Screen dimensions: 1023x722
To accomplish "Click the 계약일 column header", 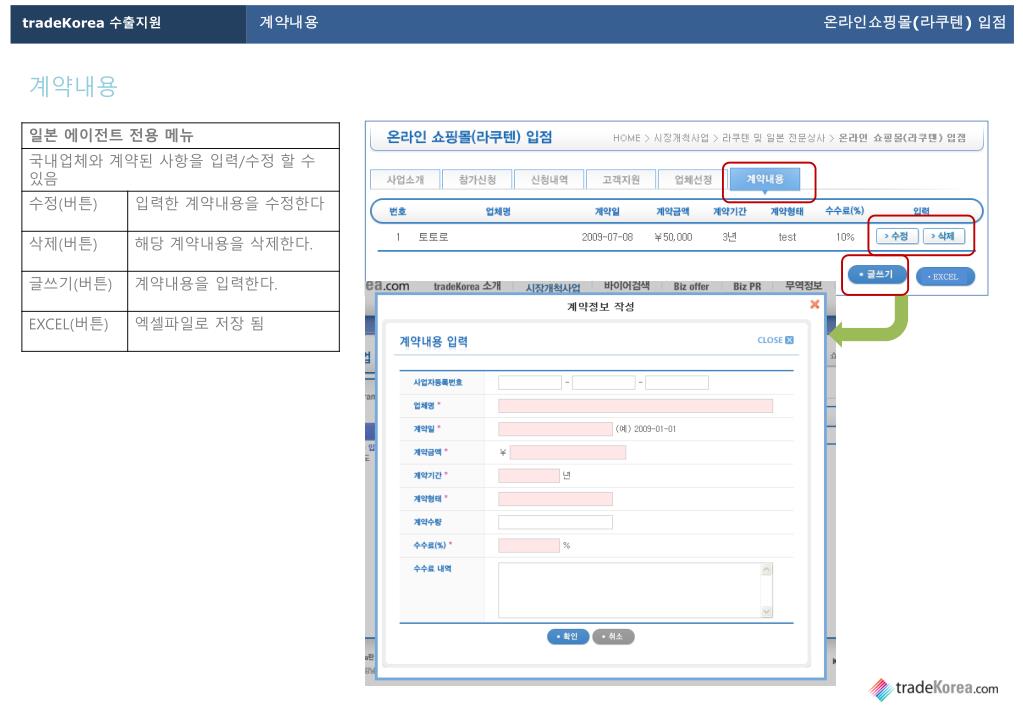I will pyautogui.click(x=607, y=211).
